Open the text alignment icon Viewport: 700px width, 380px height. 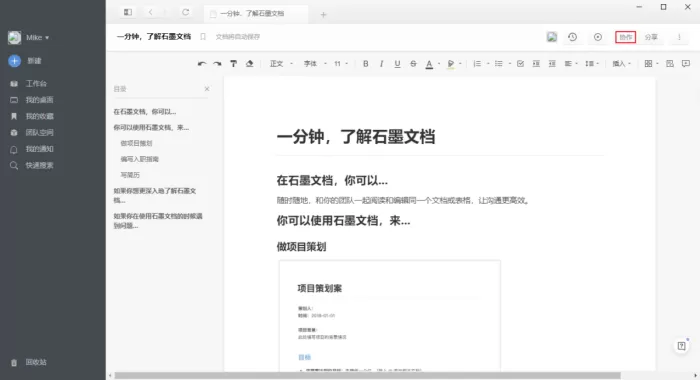pos(568,64)
